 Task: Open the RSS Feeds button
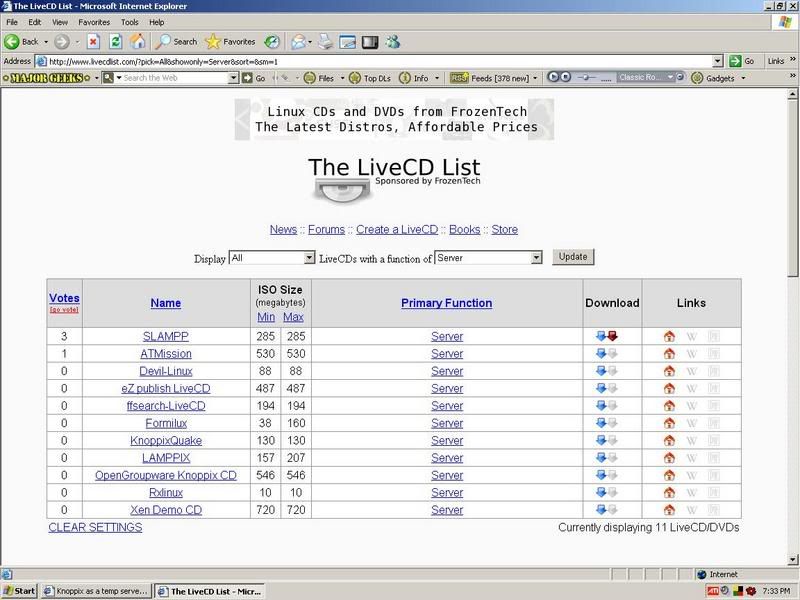coord(490,78)
